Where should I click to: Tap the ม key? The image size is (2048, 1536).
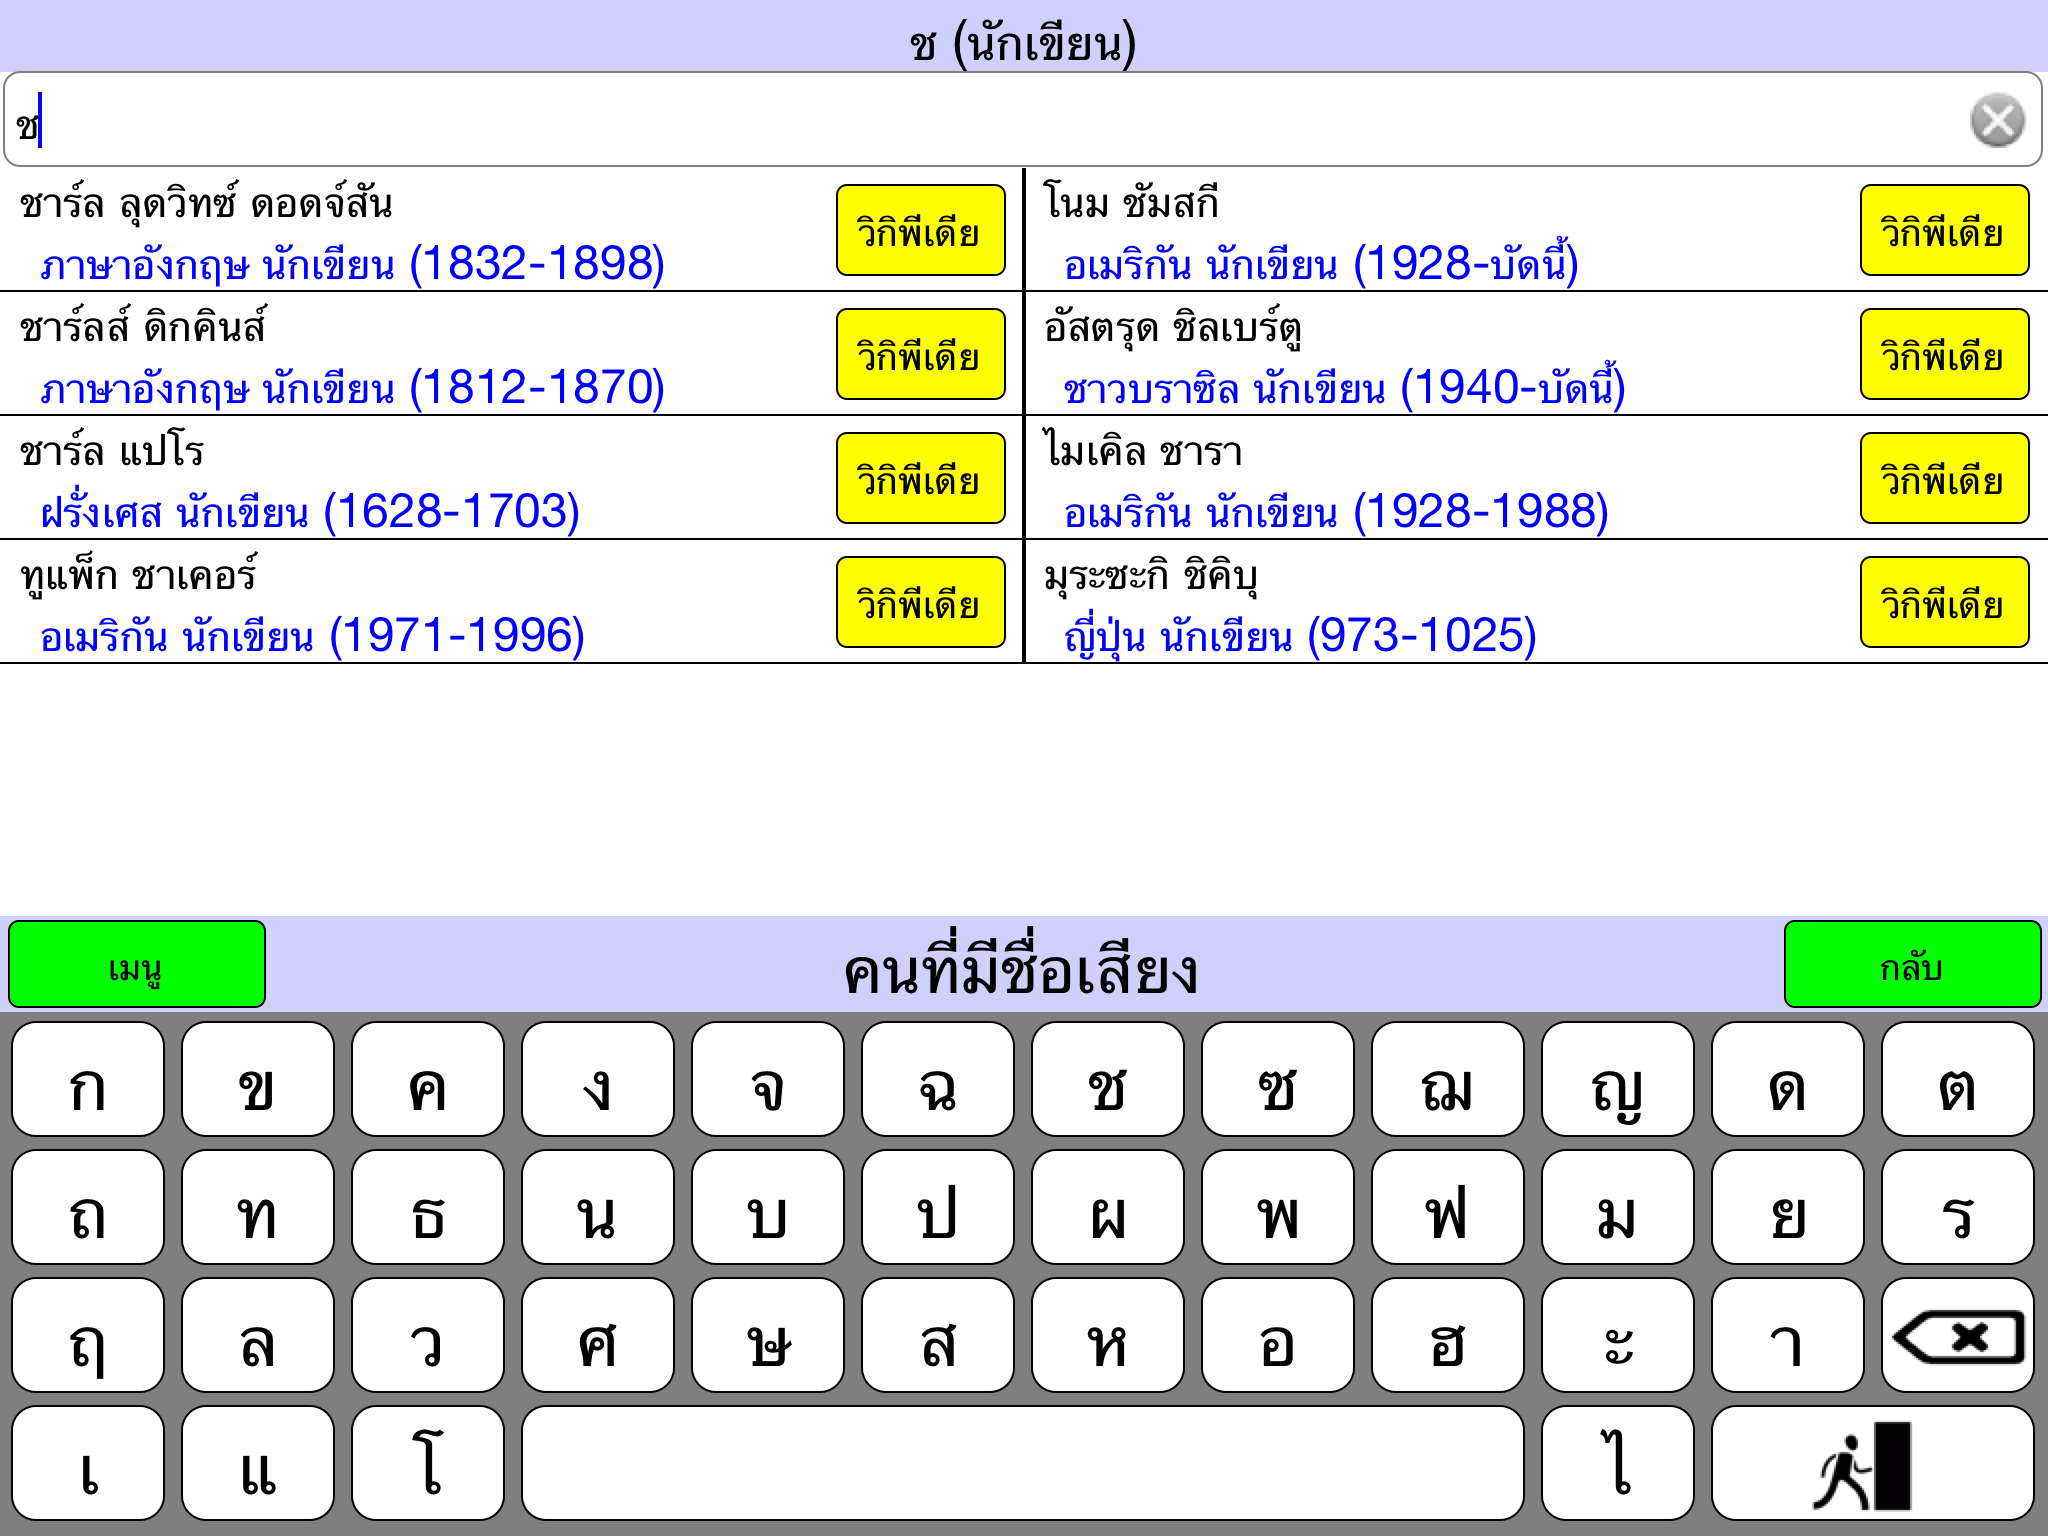point(1618,1207)
